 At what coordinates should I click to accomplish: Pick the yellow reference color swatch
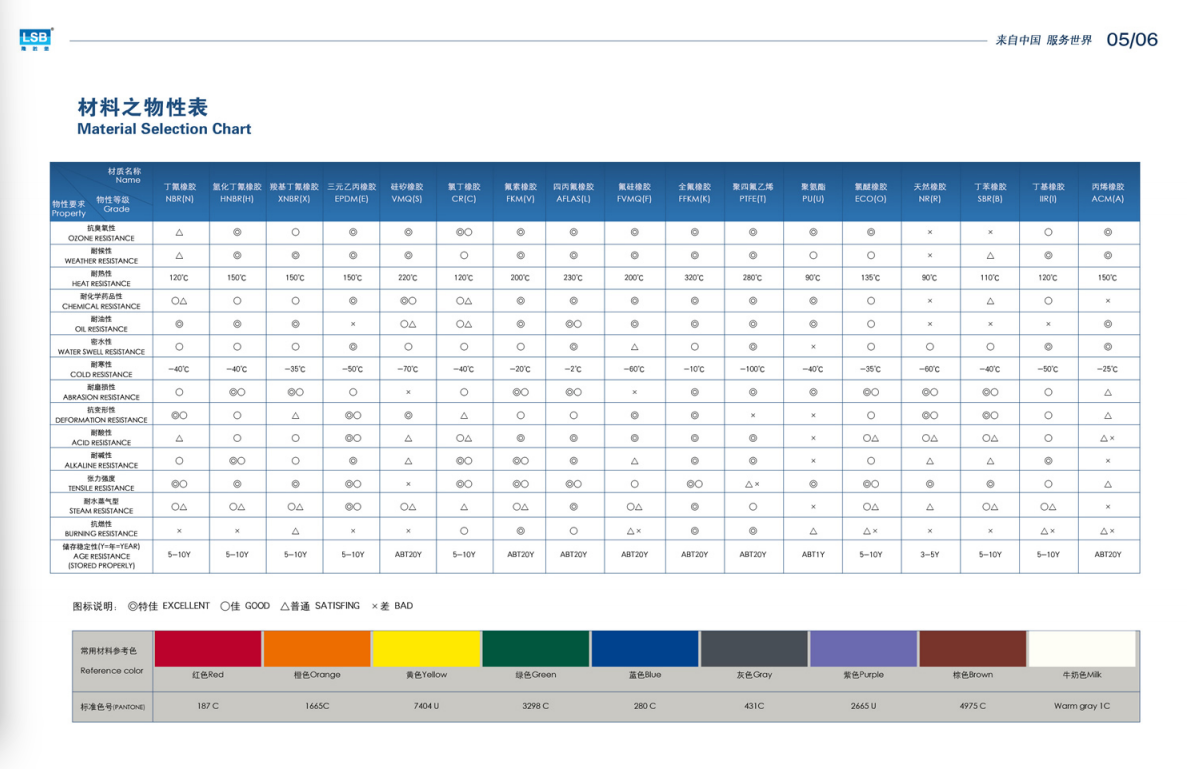coord(426,649)
